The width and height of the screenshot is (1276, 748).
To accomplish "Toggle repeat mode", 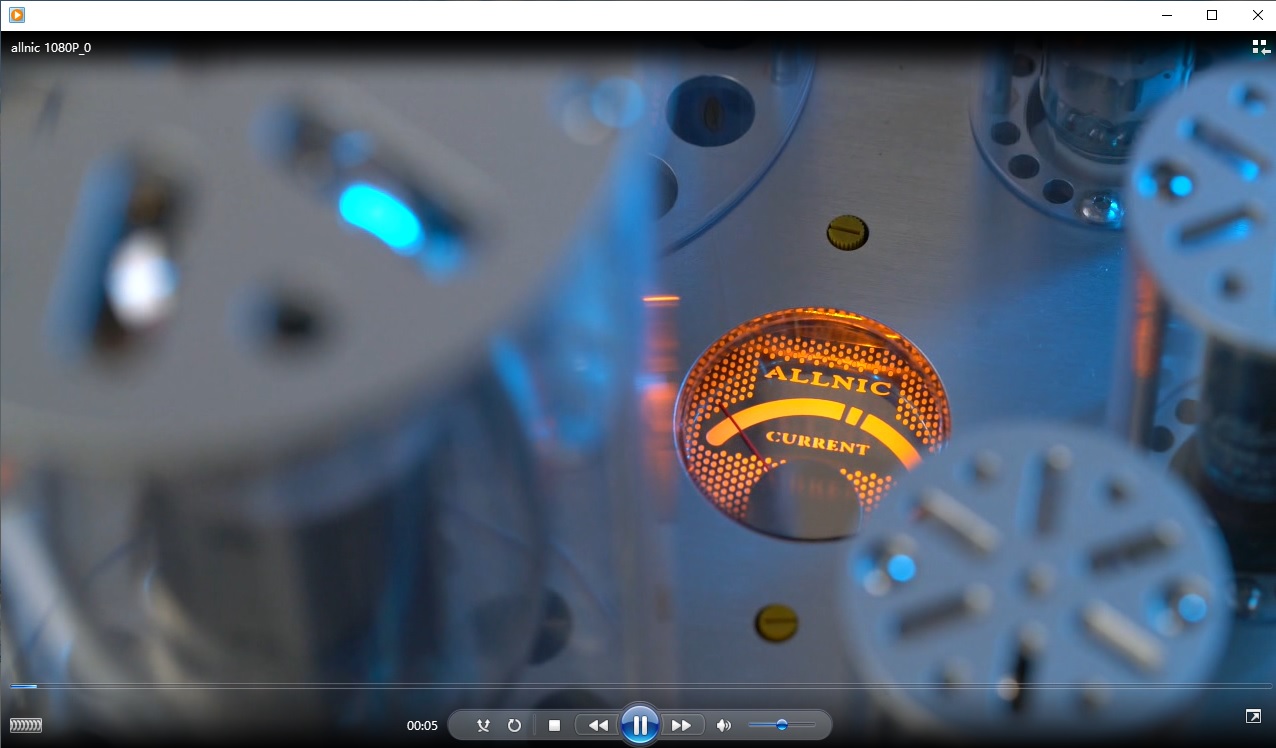I will [514, 725].
